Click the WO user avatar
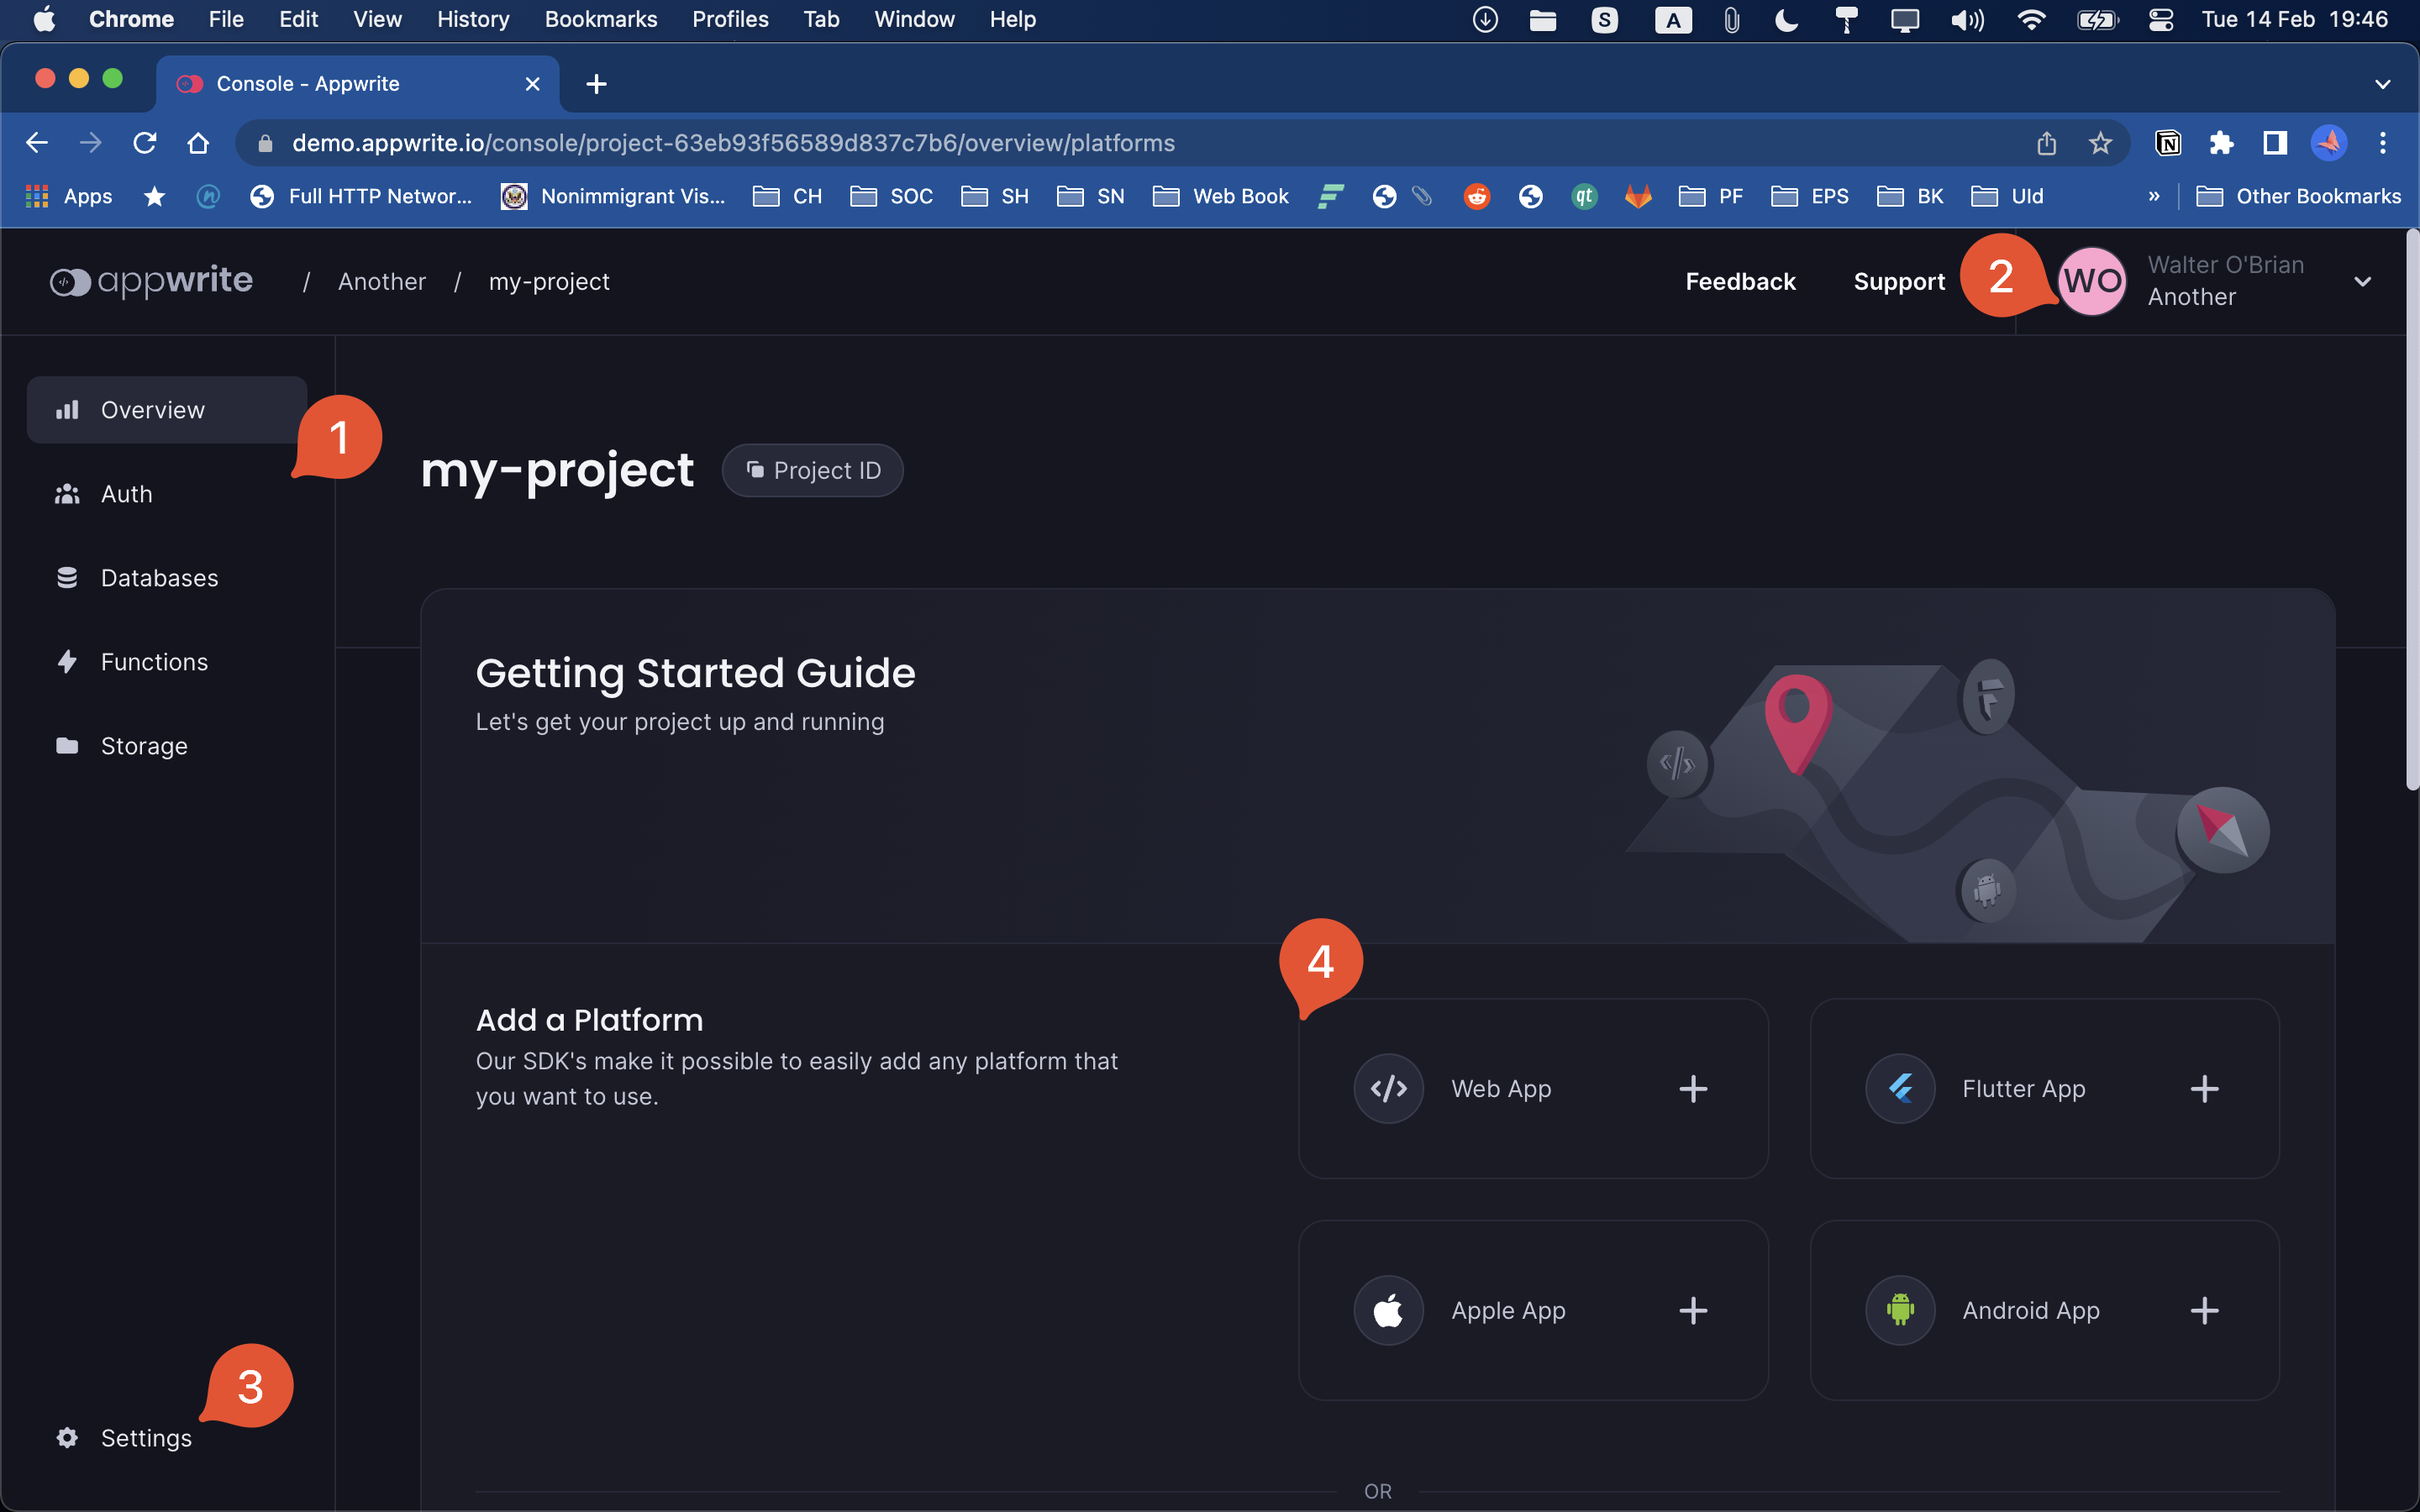 tap(2093, 281)
